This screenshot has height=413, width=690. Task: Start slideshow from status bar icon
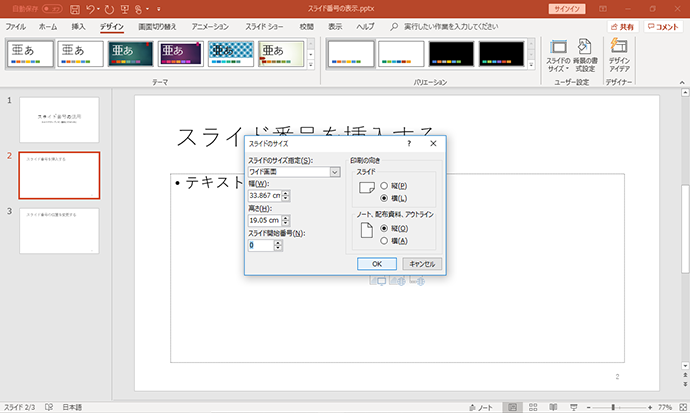[573, 407]
